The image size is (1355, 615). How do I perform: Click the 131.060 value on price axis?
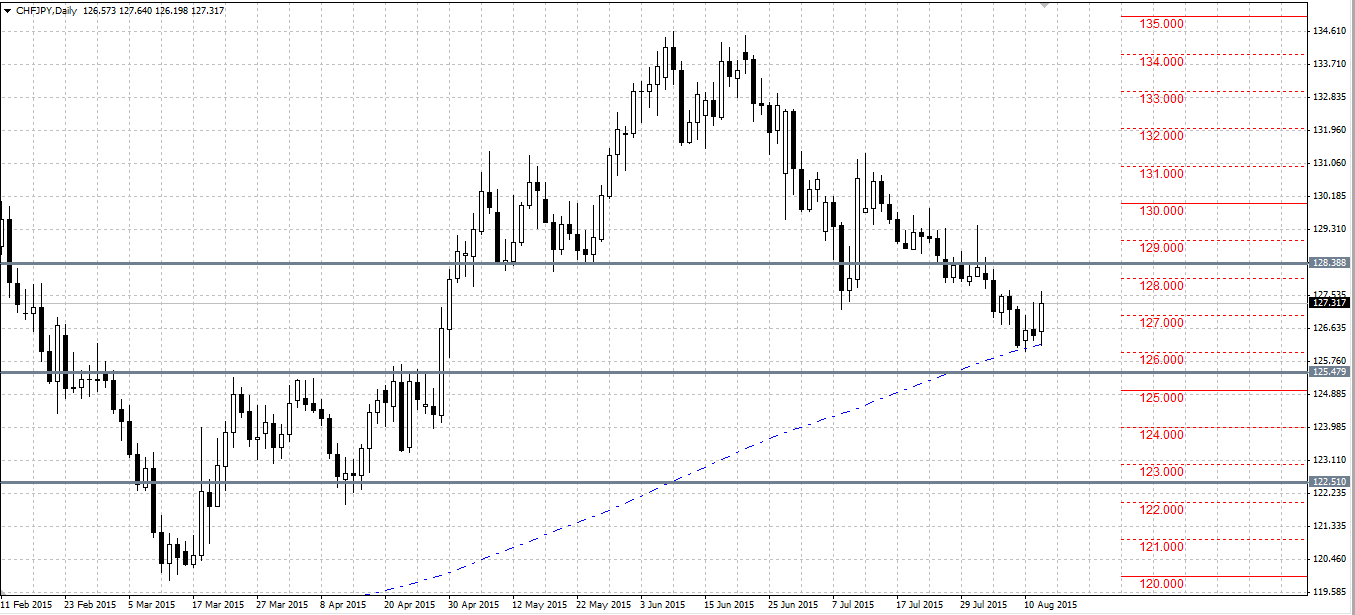coord(1329,163)
